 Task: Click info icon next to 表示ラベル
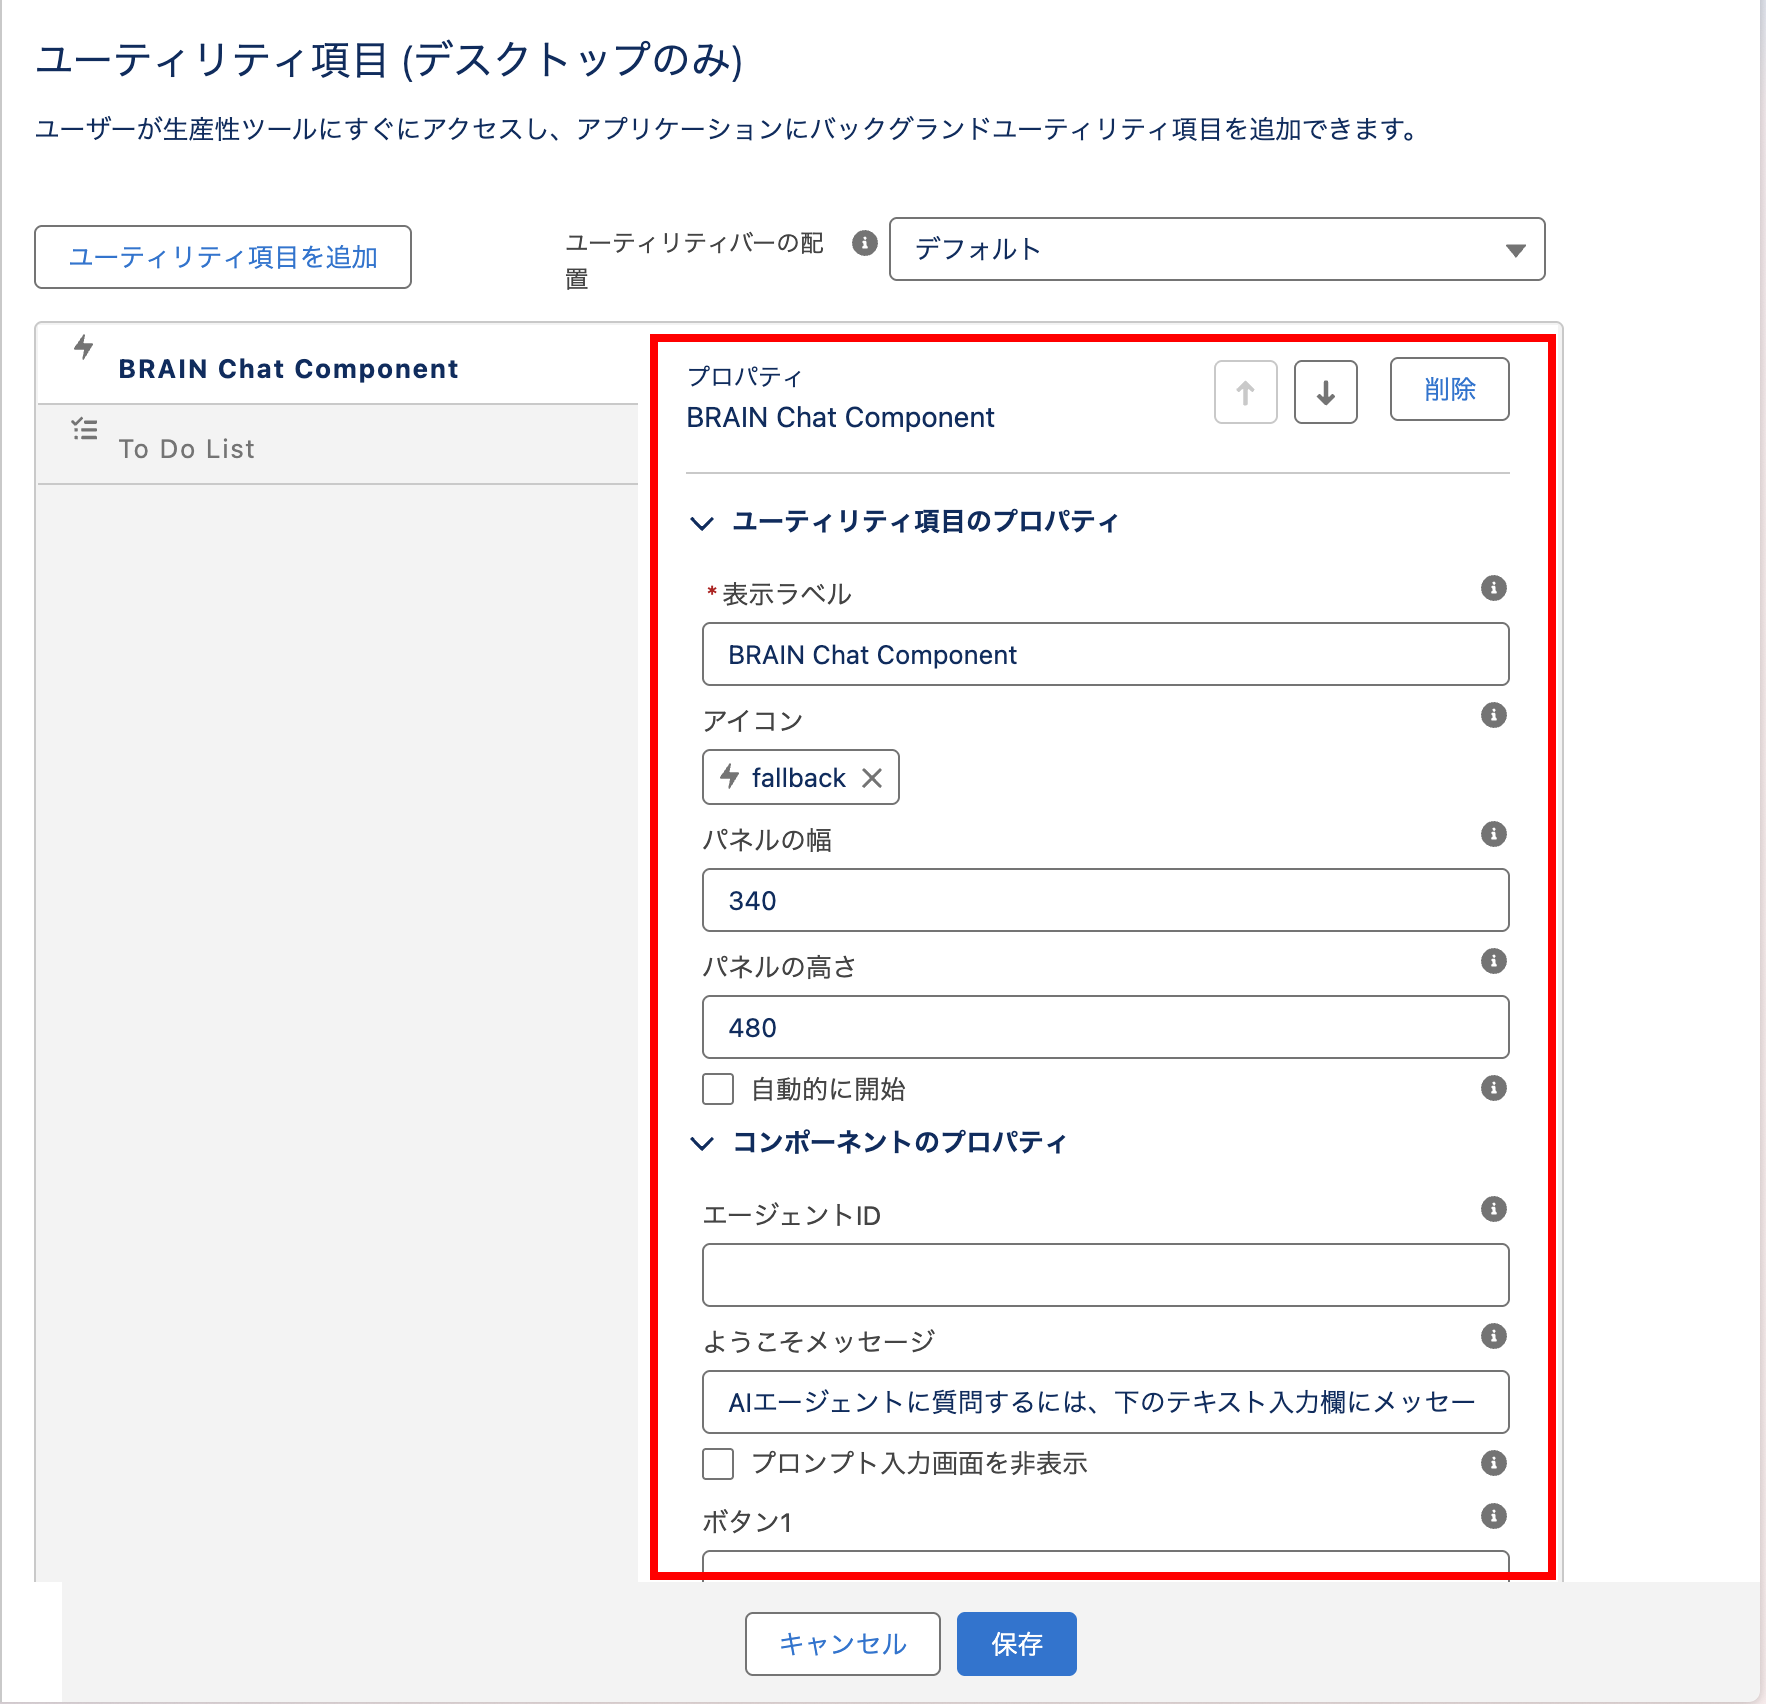(x=1493, y=588)
